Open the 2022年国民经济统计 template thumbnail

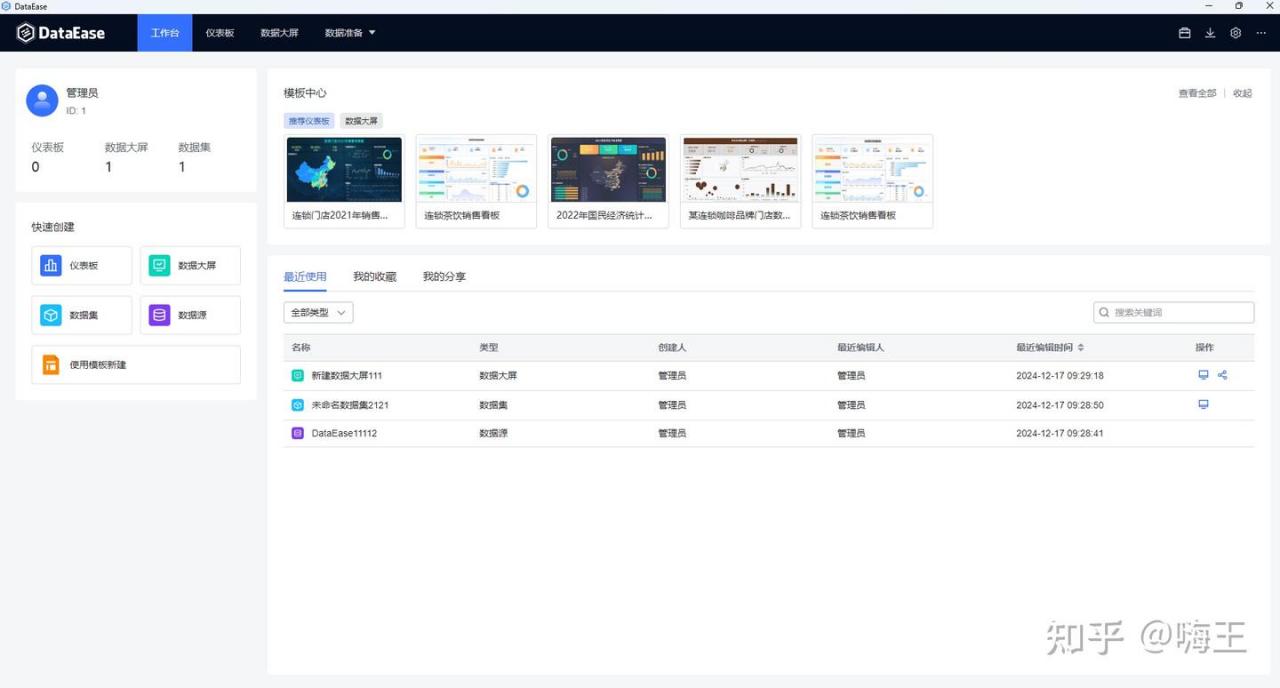[608, 170]
